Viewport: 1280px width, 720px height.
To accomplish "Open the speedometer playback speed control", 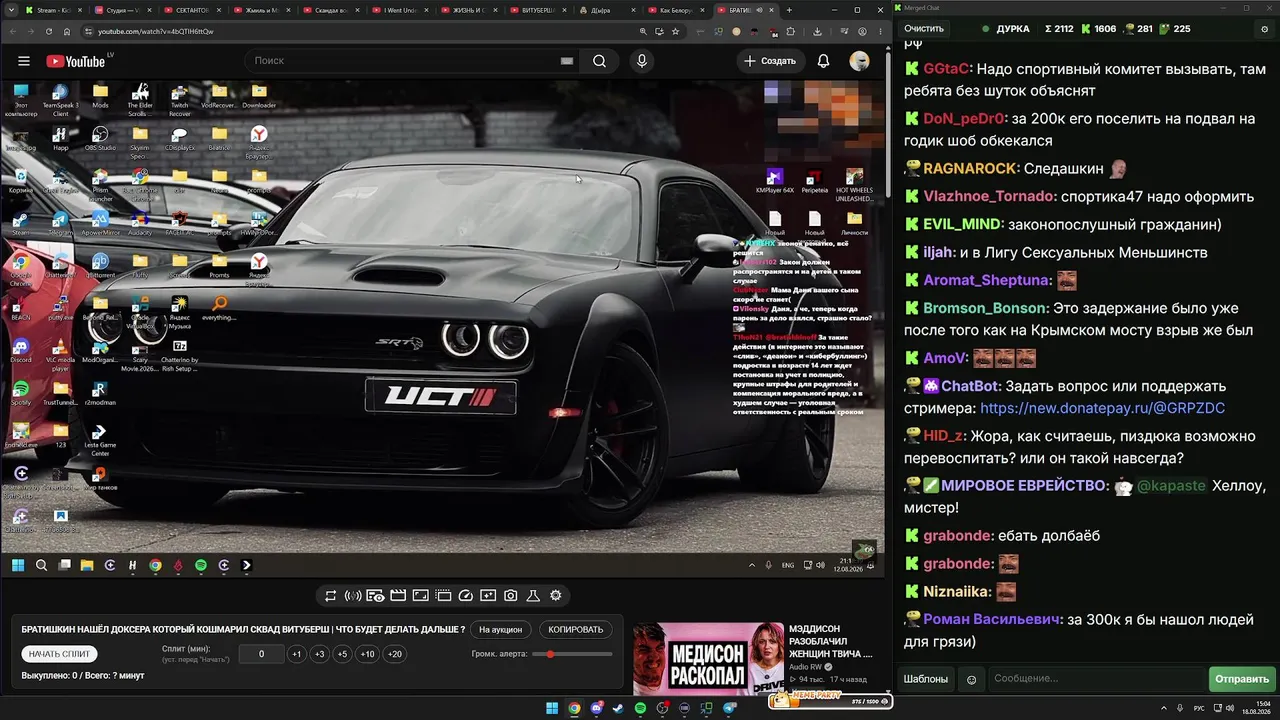I will coord(466,596).
